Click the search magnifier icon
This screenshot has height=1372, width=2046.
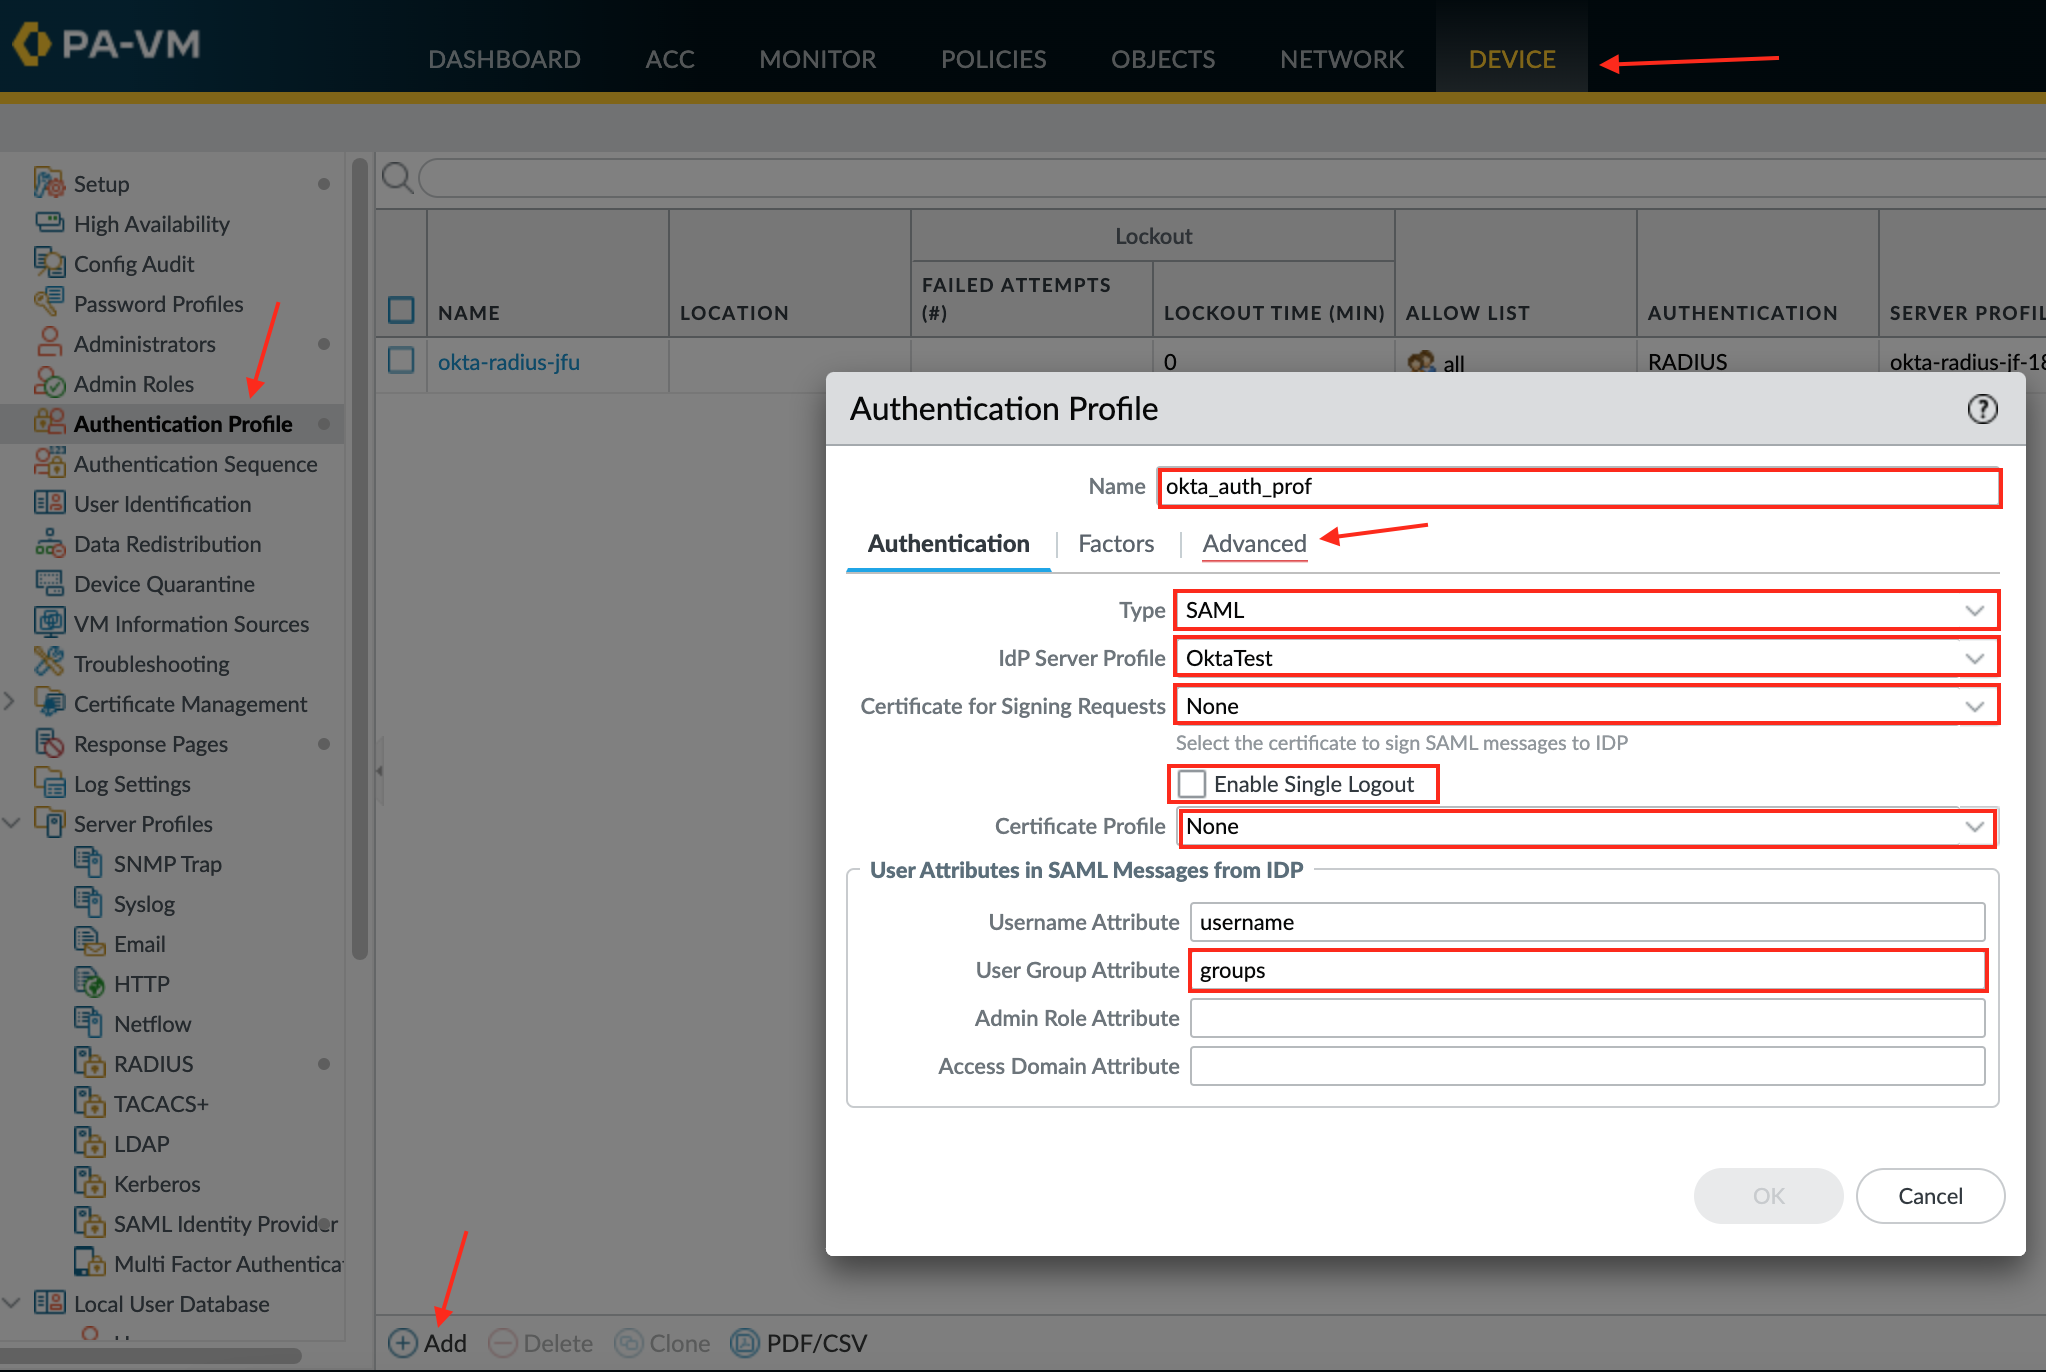point(397,178)
